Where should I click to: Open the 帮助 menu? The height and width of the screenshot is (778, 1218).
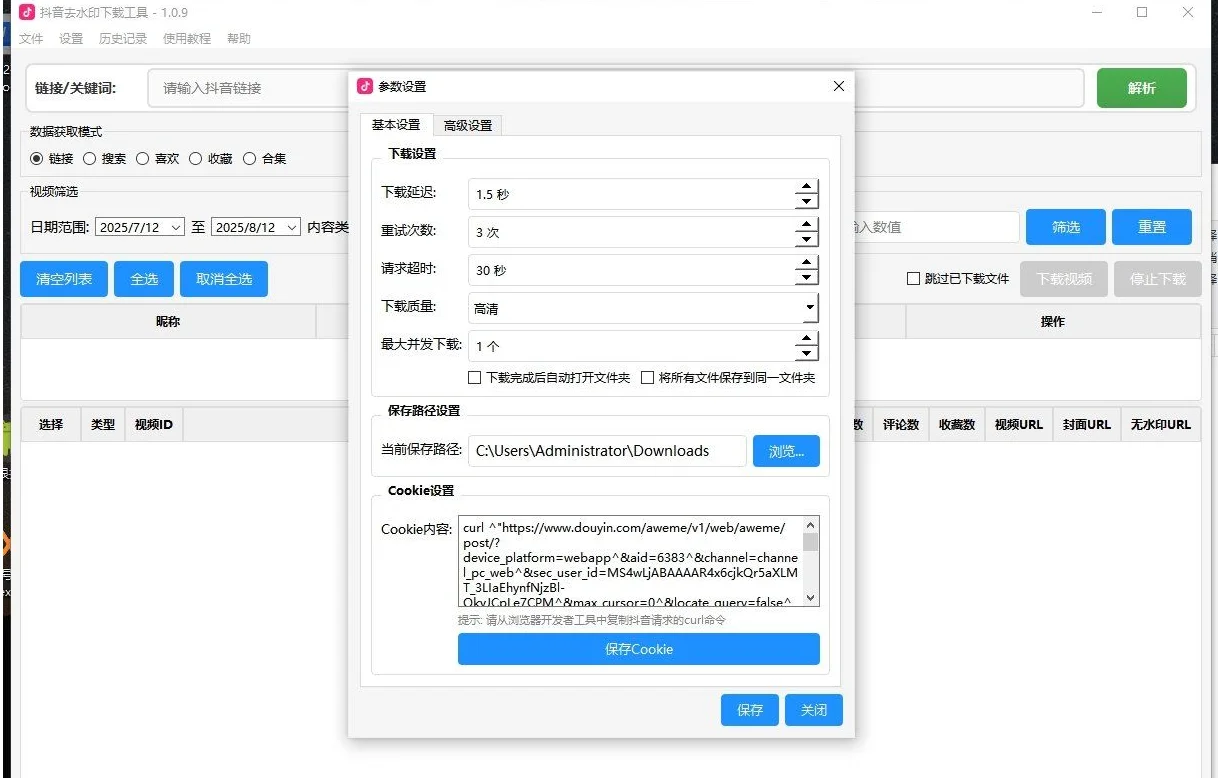(x=239, y=39)
